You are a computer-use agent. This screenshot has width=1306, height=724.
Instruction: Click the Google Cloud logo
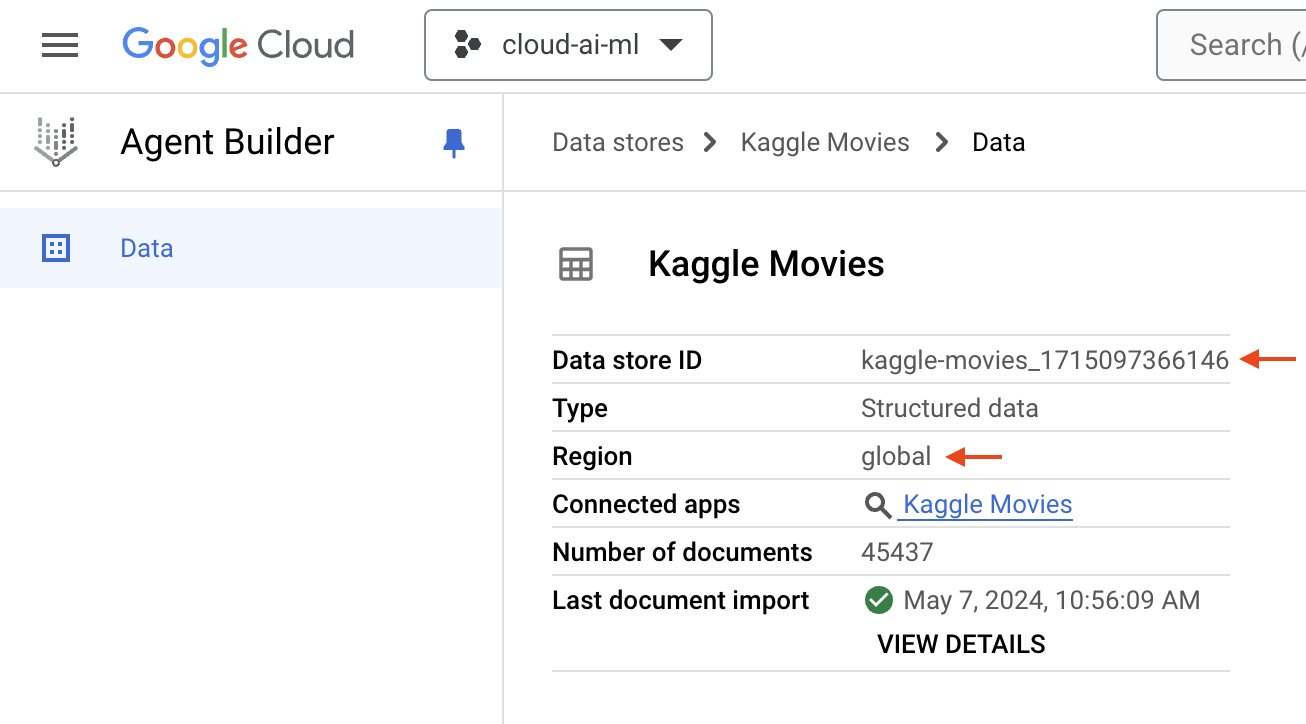click(238, 45)
